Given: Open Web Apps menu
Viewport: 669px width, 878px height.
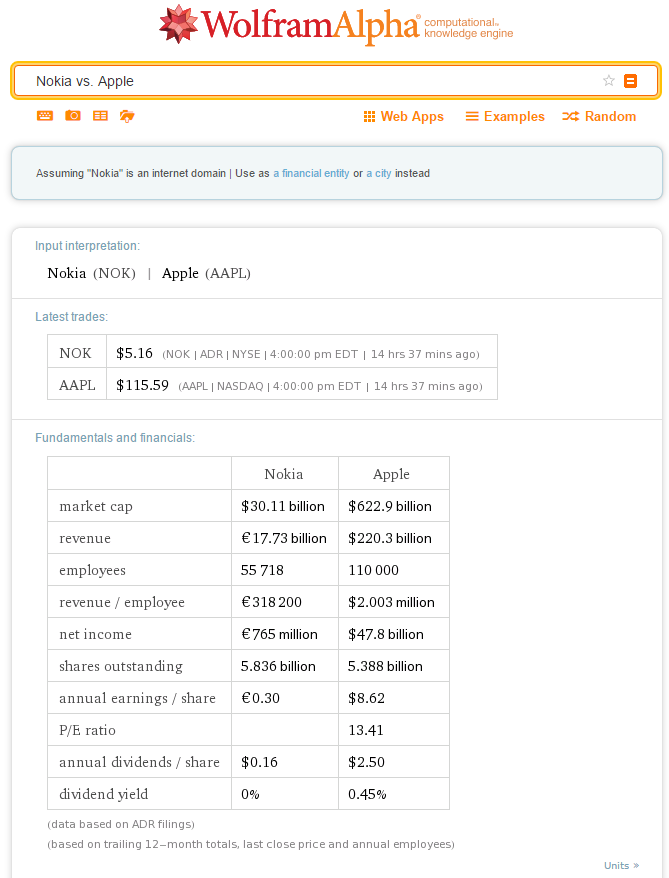Looking at the screenshot, I should (x=404, y=116).
